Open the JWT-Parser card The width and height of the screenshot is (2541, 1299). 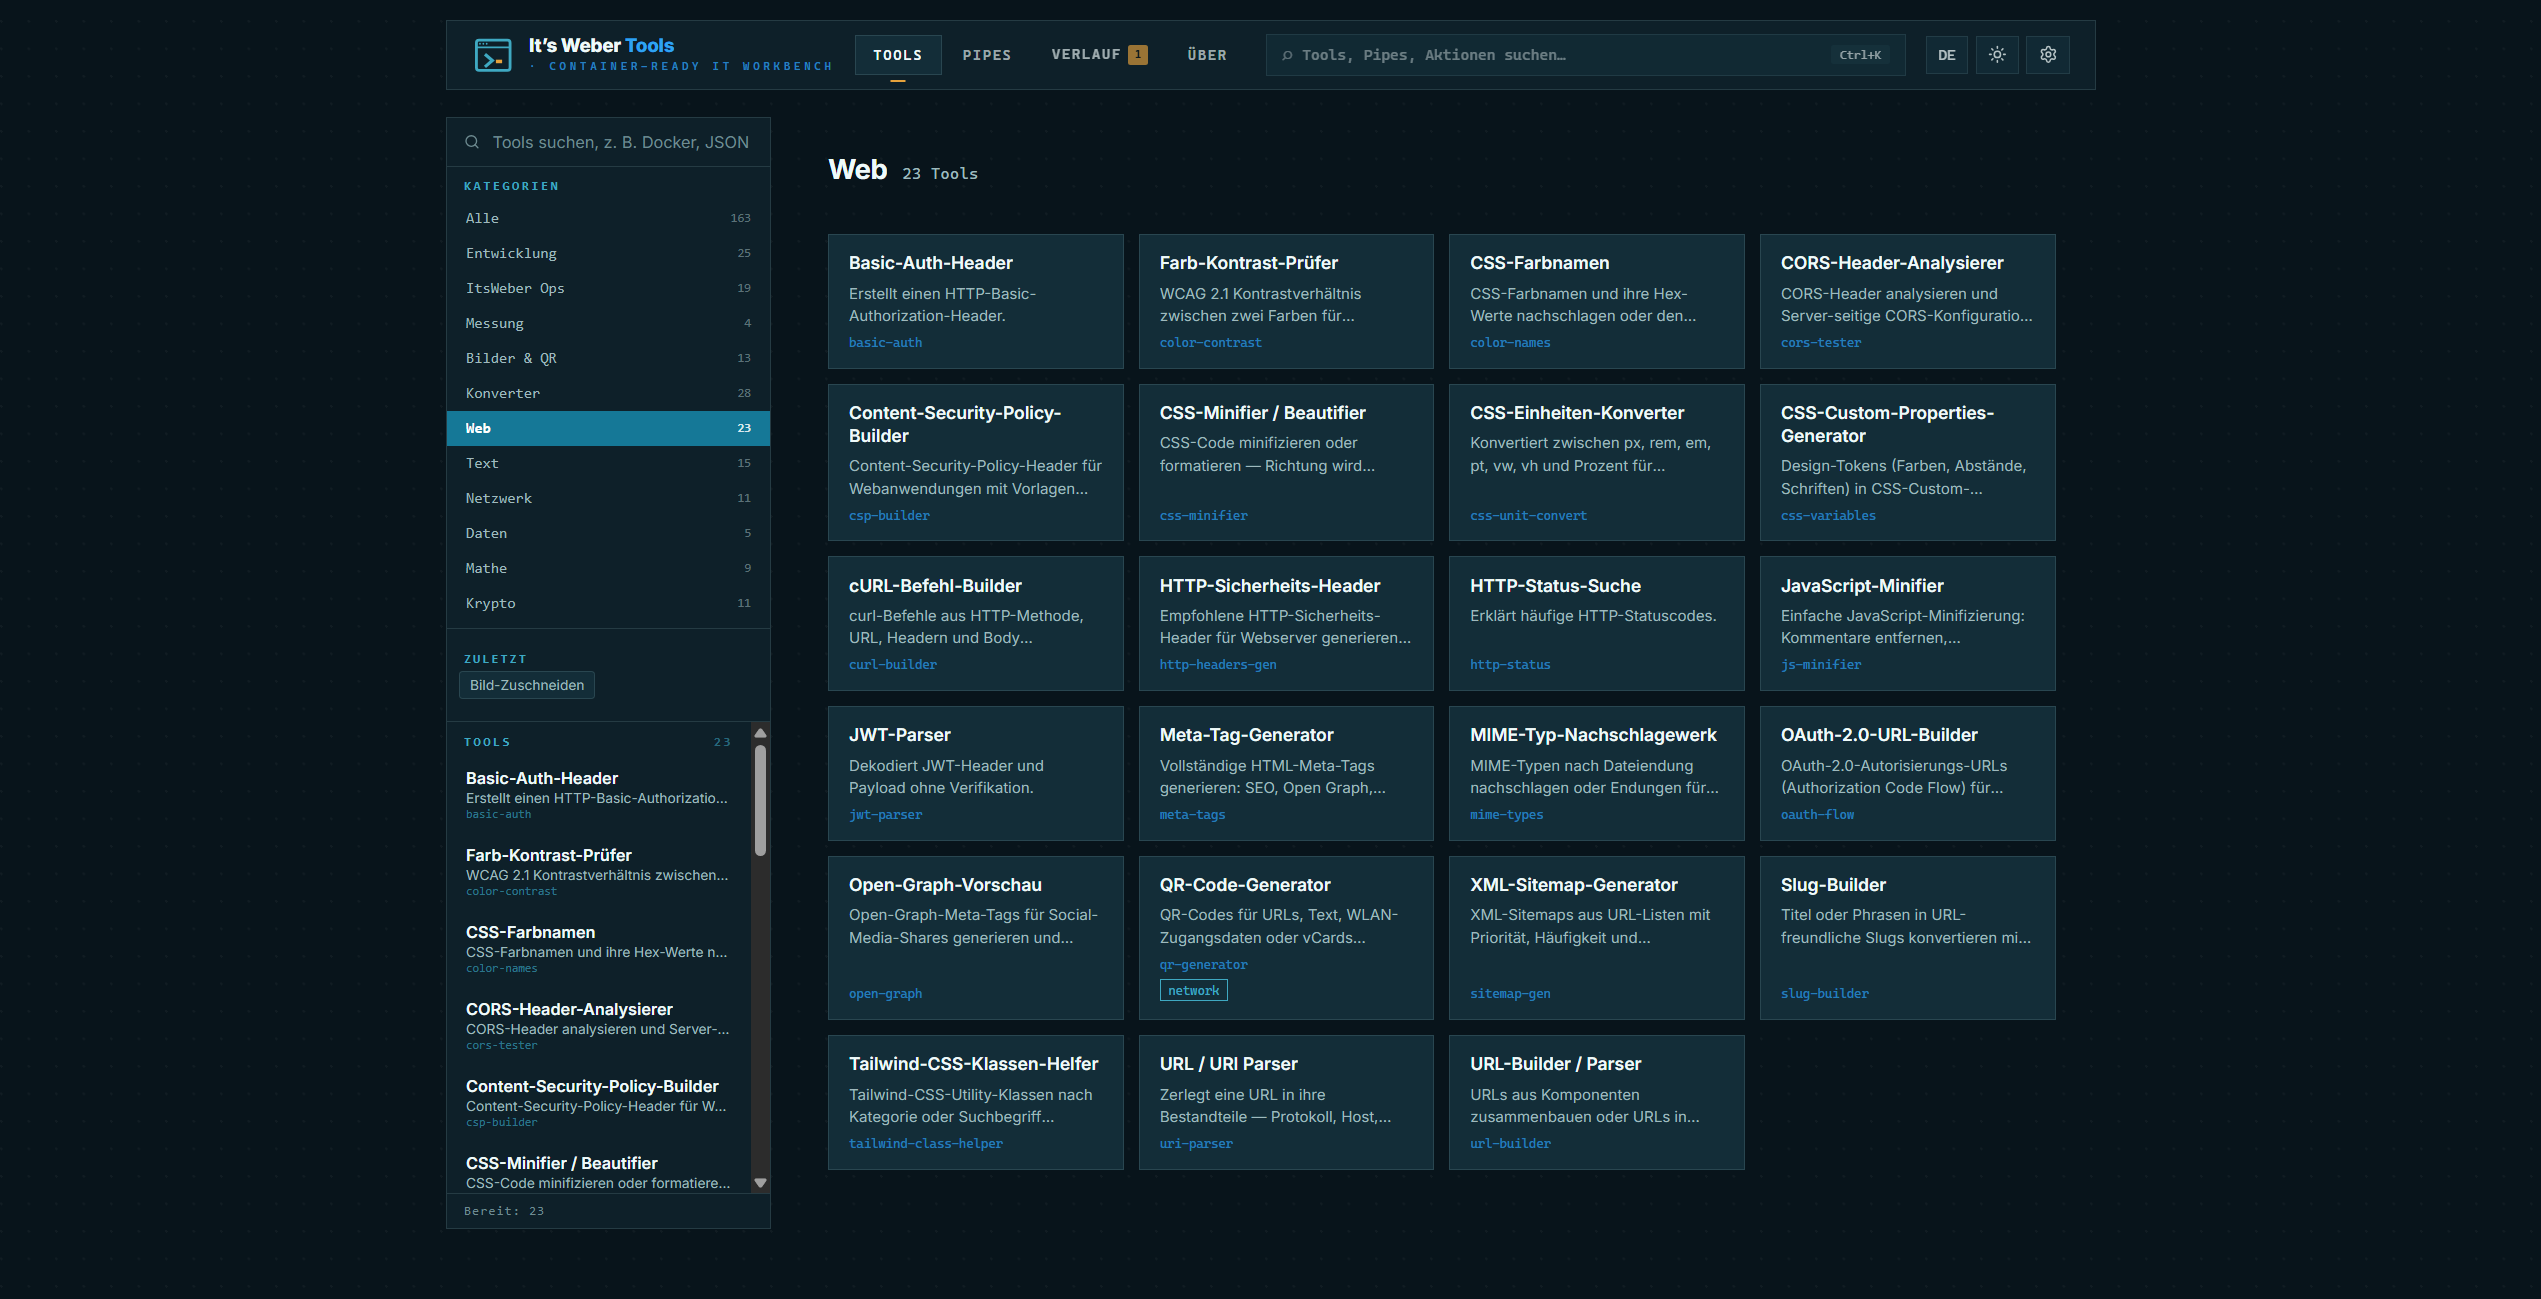pyautogui.click(x=975, y=773)
